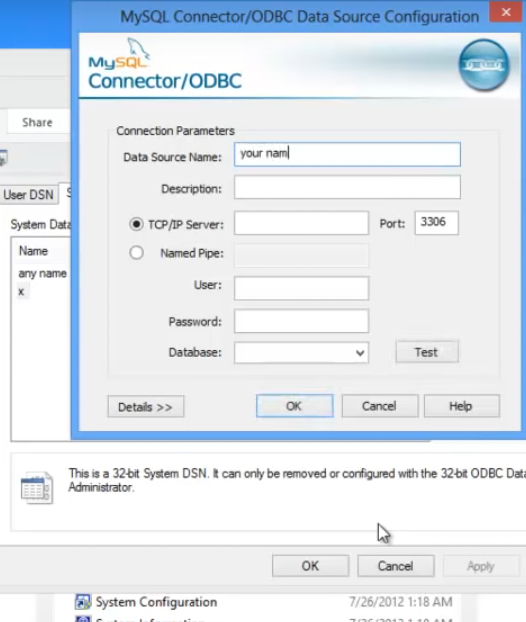The height and width of the screenshot is (622, 526).
Task: Click Cancel in the MySQL connector dialog
Action: point(380,406)
